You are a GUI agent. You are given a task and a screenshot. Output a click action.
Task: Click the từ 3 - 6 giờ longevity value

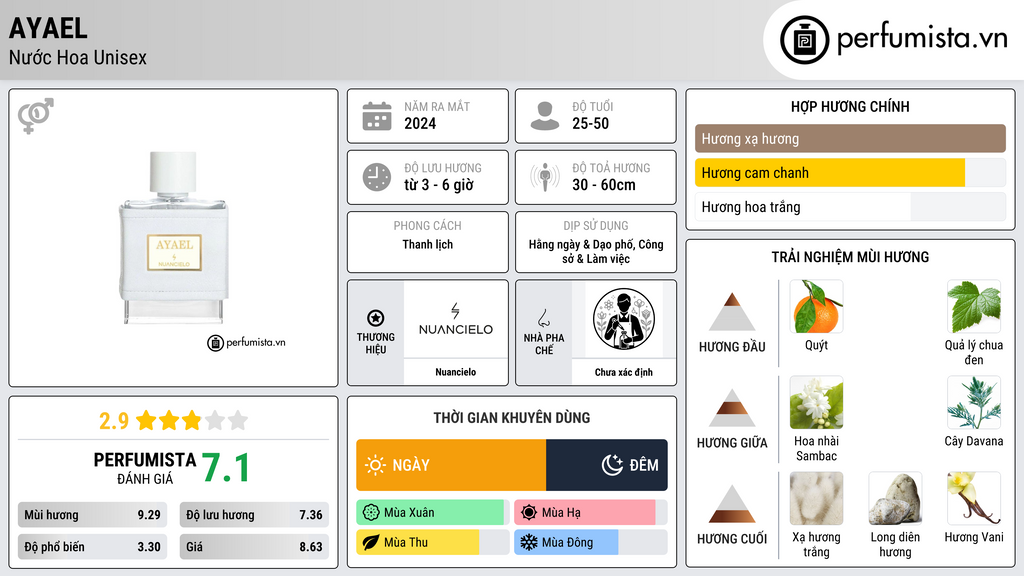[439, 185]
